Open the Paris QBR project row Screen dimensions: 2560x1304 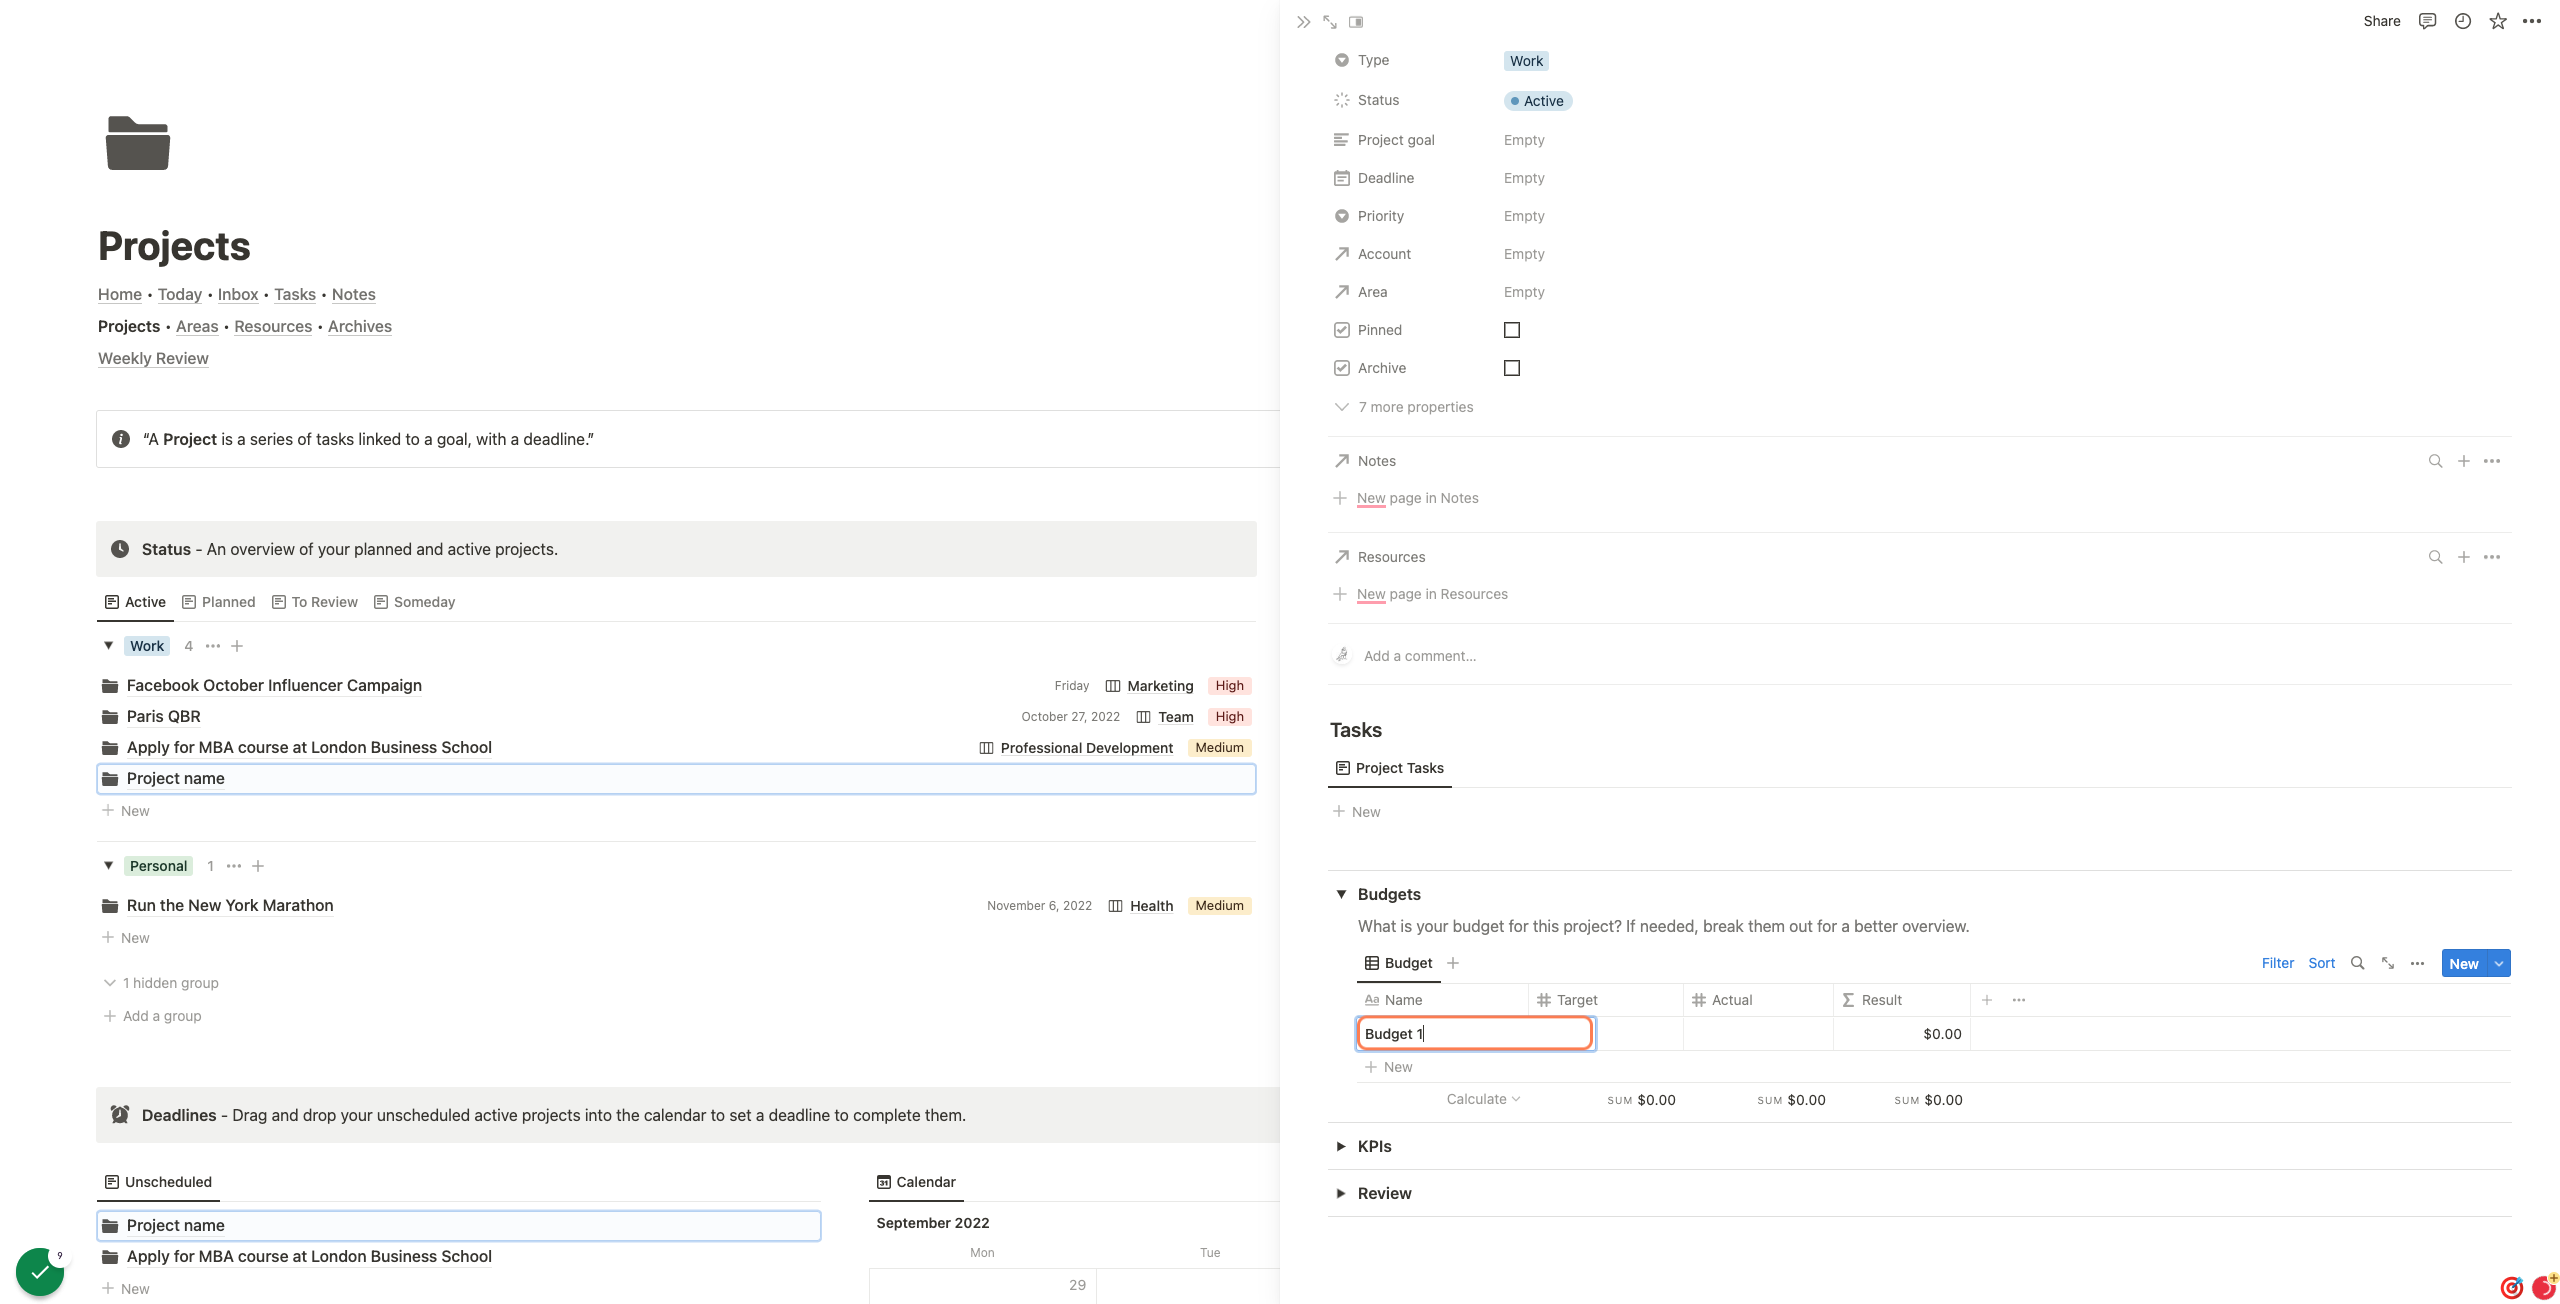(676, 716)
